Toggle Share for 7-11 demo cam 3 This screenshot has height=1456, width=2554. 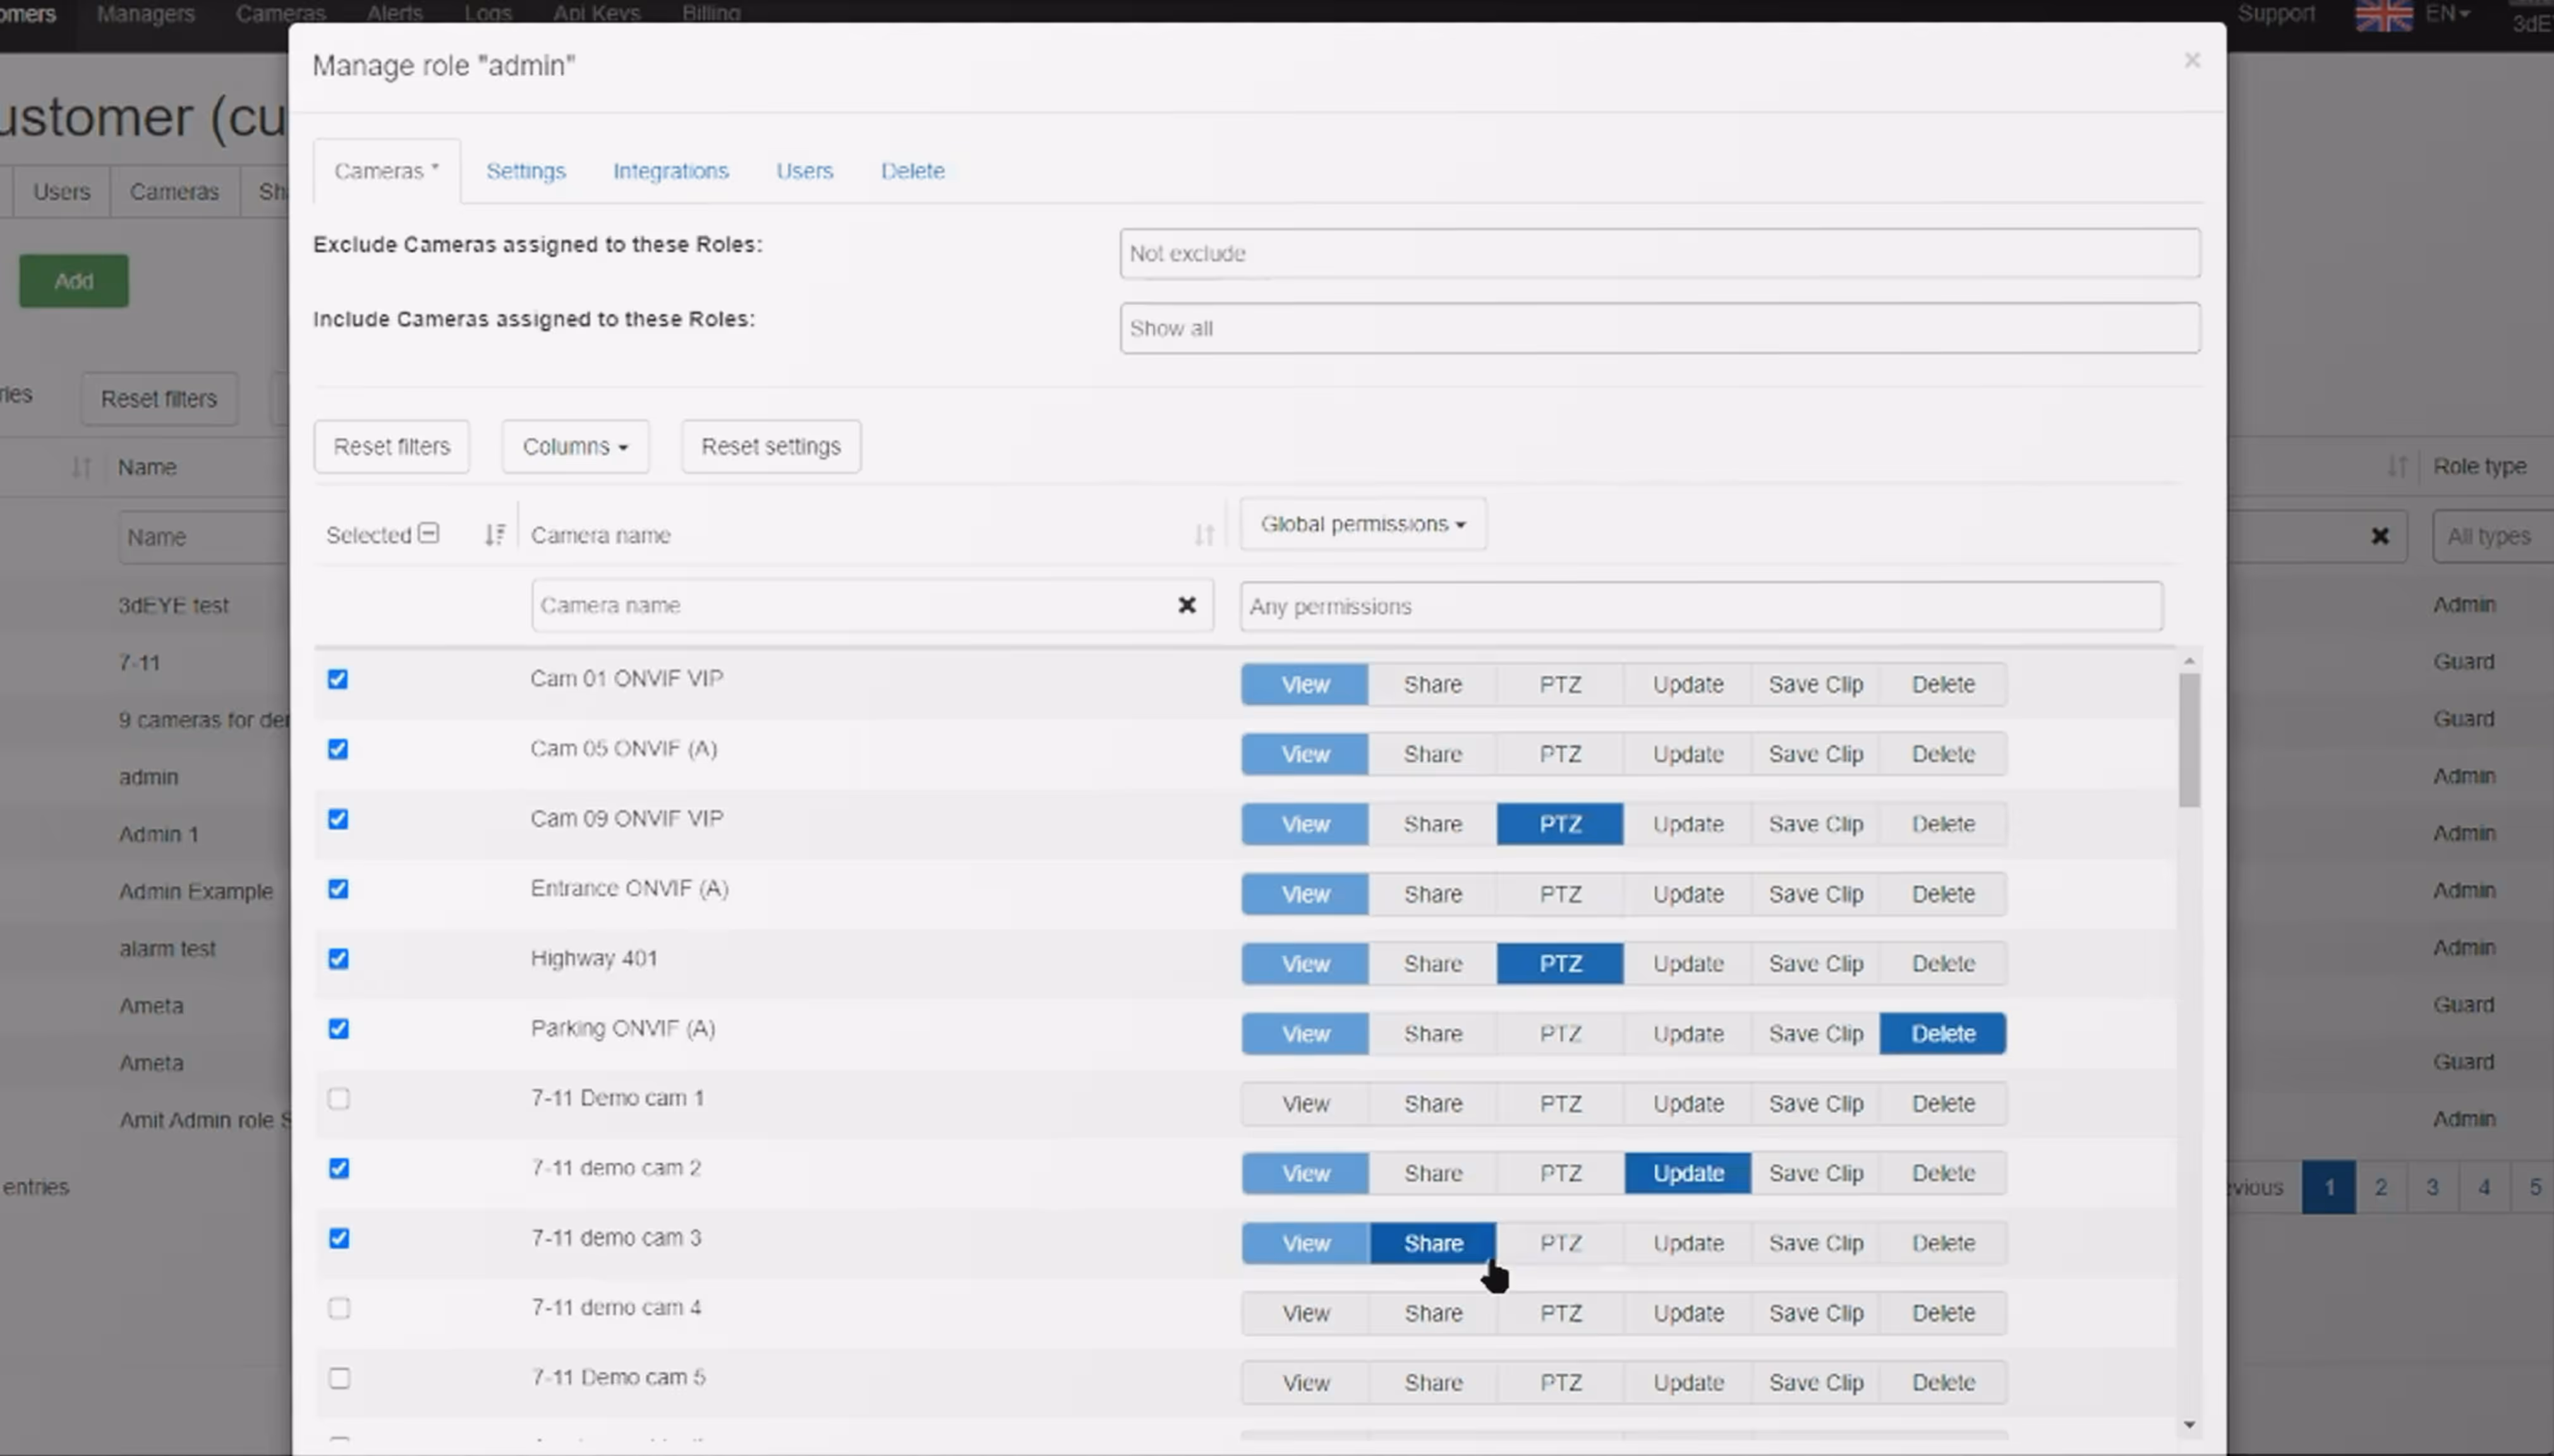(x=1433, y=1243)
